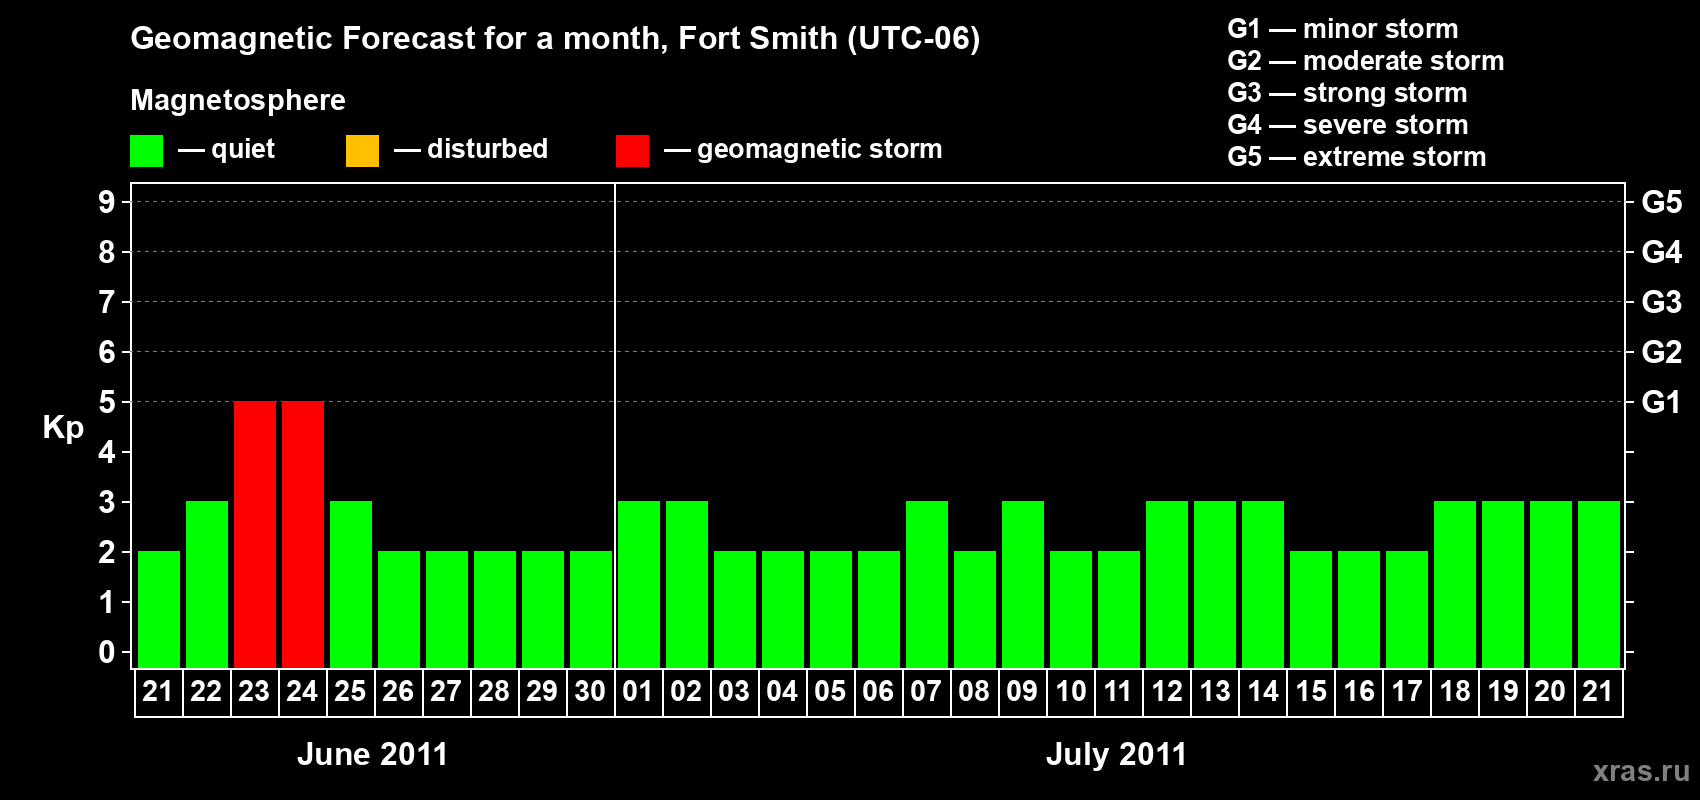The image size is (1700, 800).
Task: Select the red bar for June 23
Action: coord(255,534)
